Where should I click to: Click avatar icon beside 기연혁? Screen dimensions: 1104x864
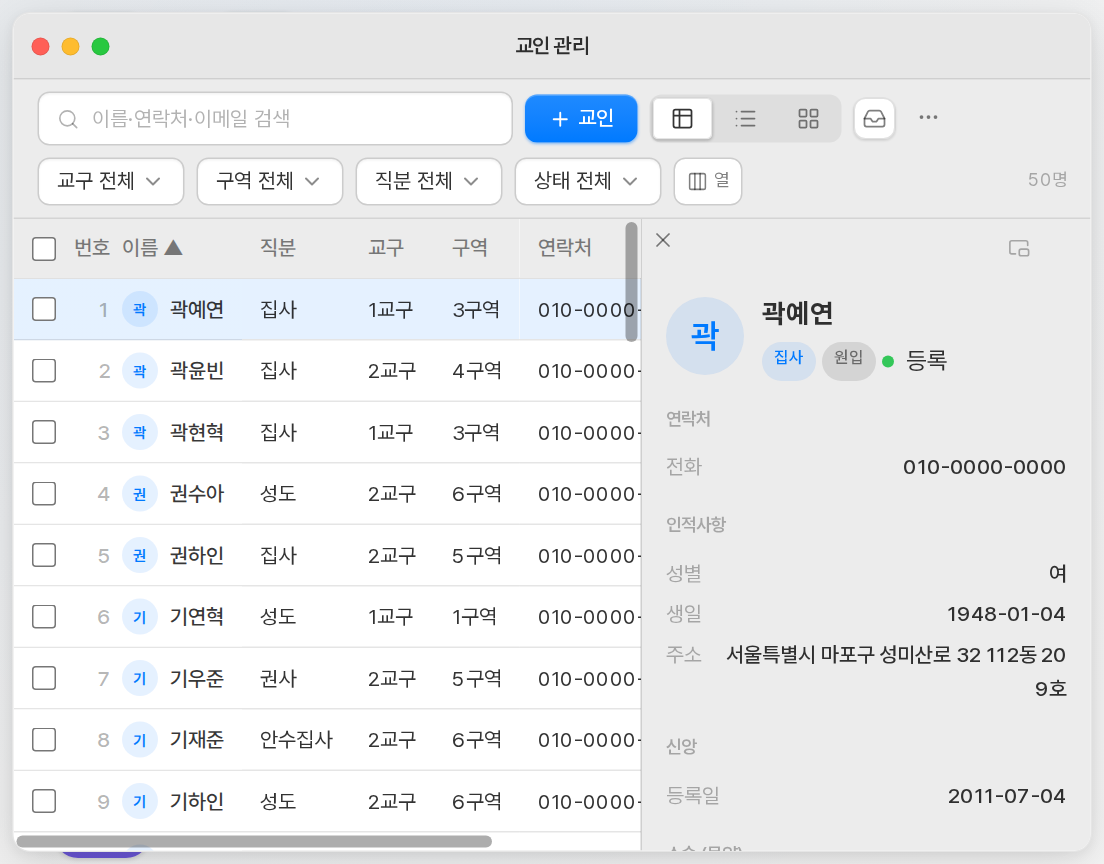[139, 617]
